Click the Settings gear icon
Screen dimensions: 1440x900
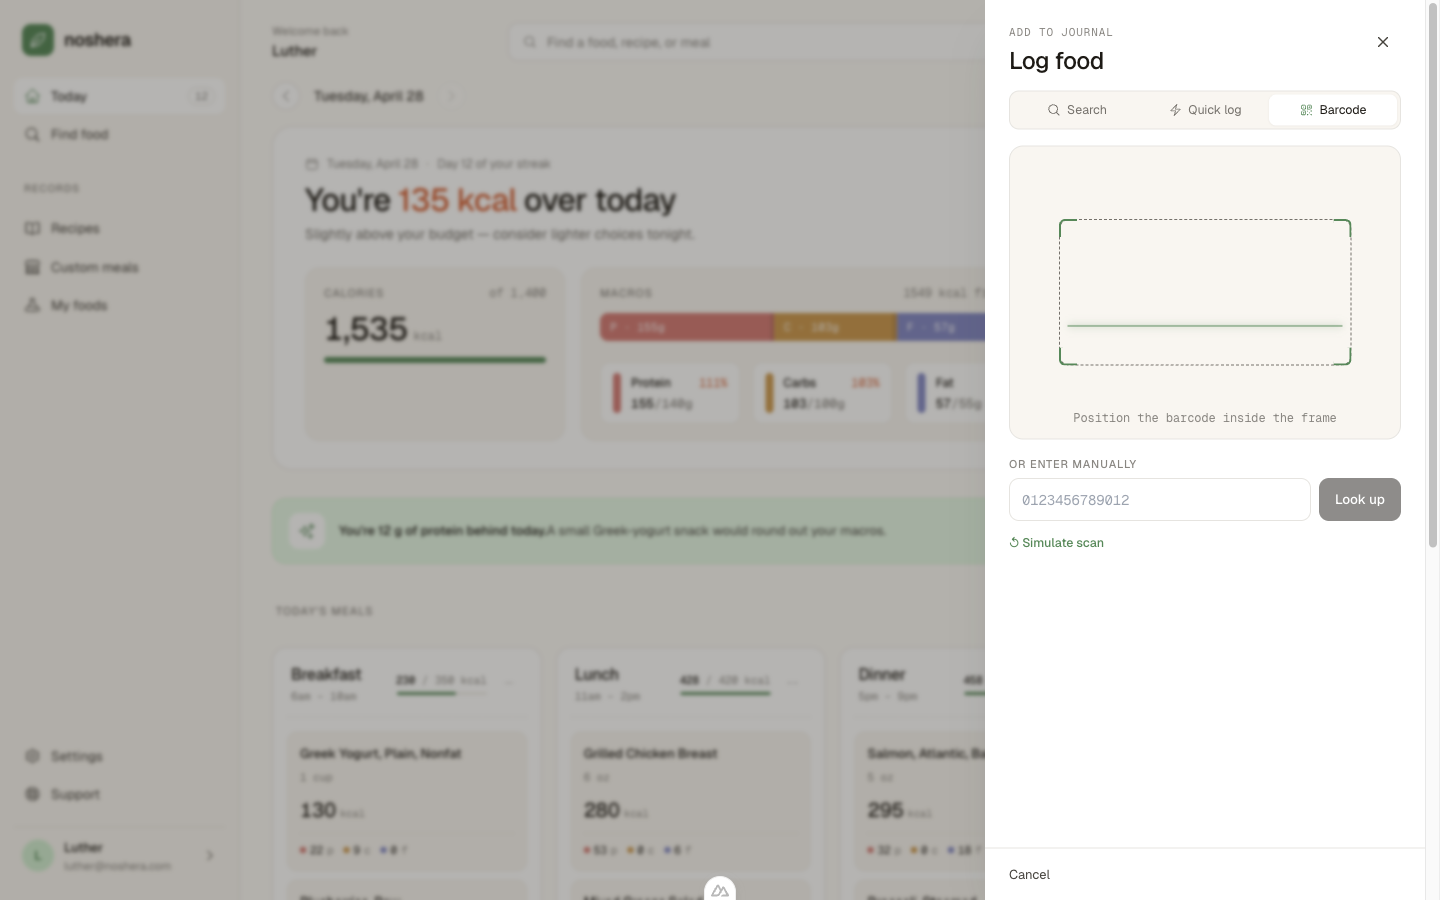(32, 756)
